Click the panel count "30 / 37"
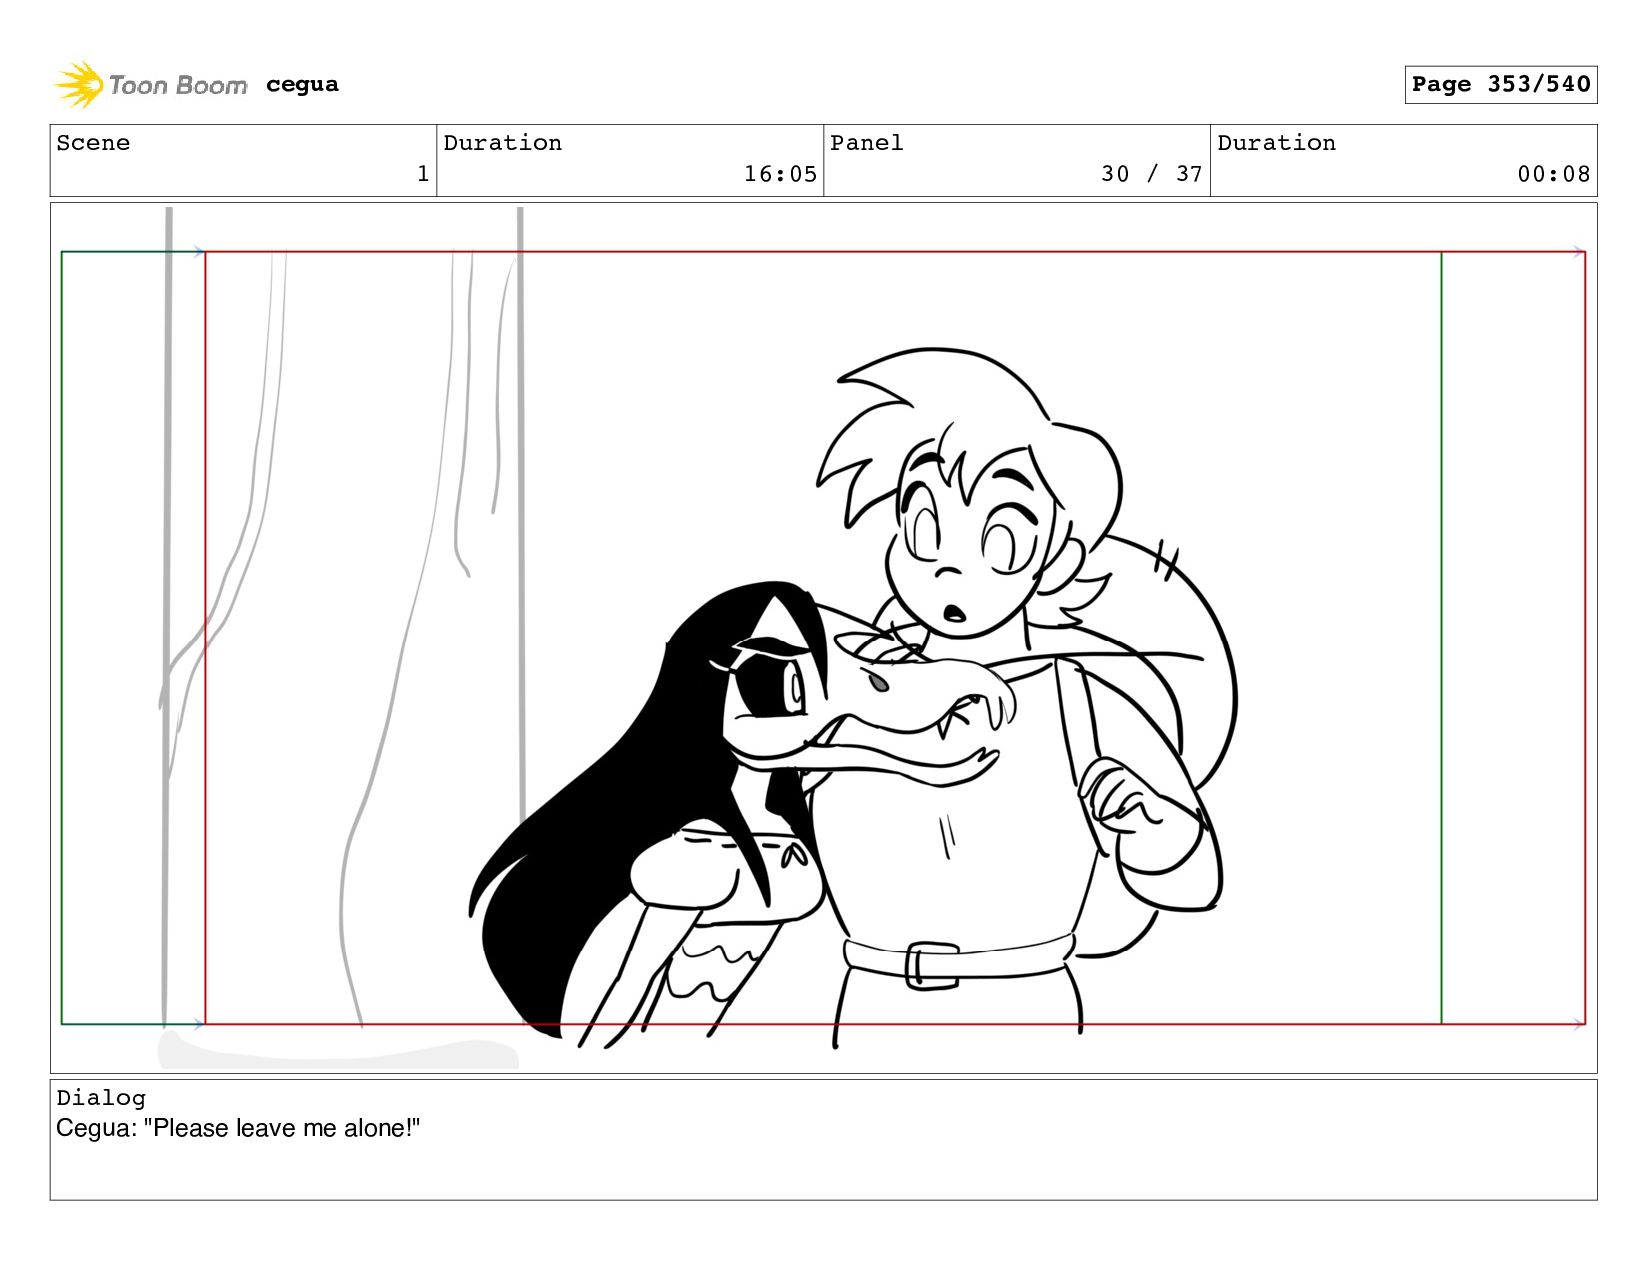Image resolution: width=1650 pixels, height=1275 pixels. click(x=1151, y=174)
